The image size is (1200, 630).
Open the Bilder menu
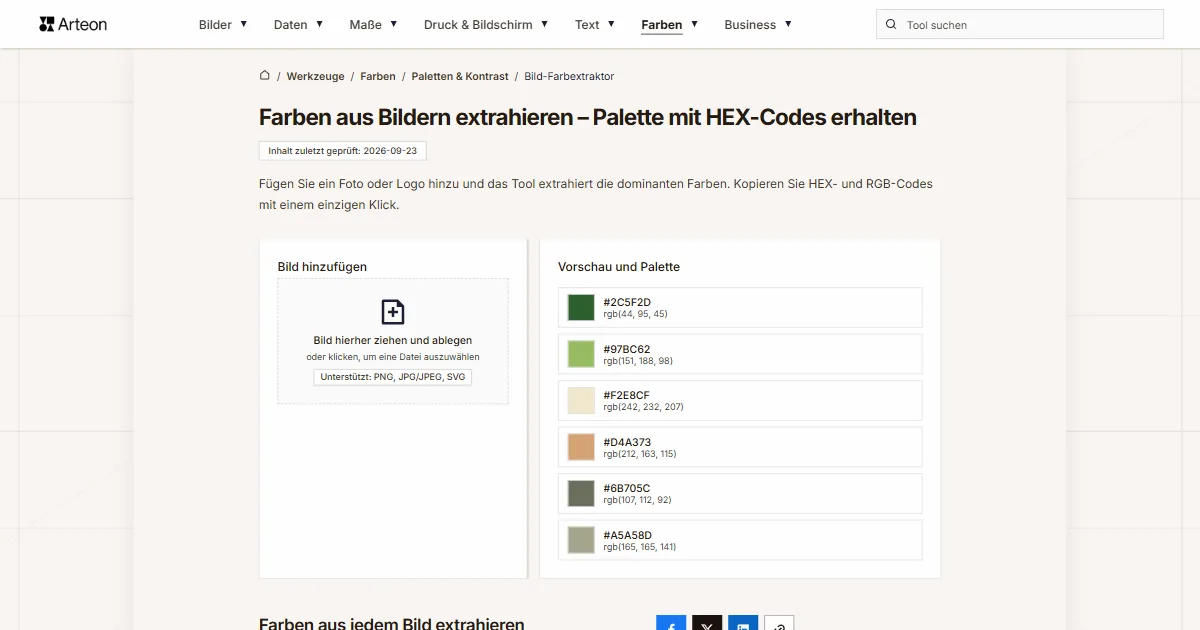click(x=215, y=25)
